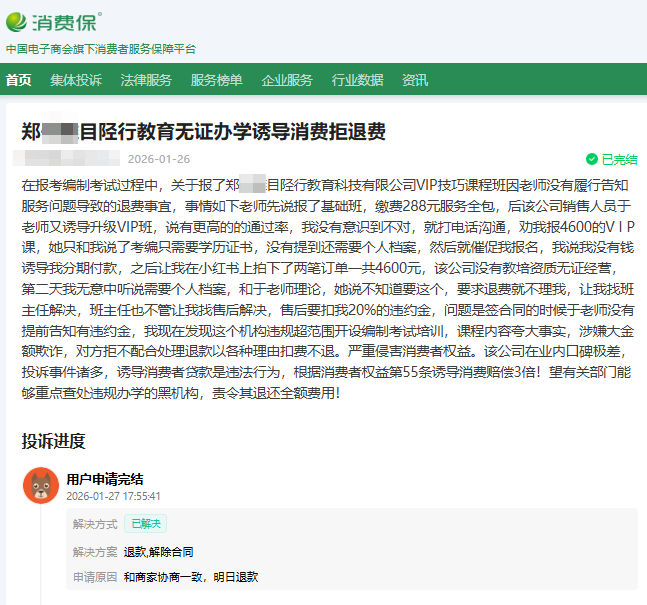Image resolution: width=647 pixels, height=605 pixels.
Task: Open the 服务榜单 page
Action: point(216,80)
